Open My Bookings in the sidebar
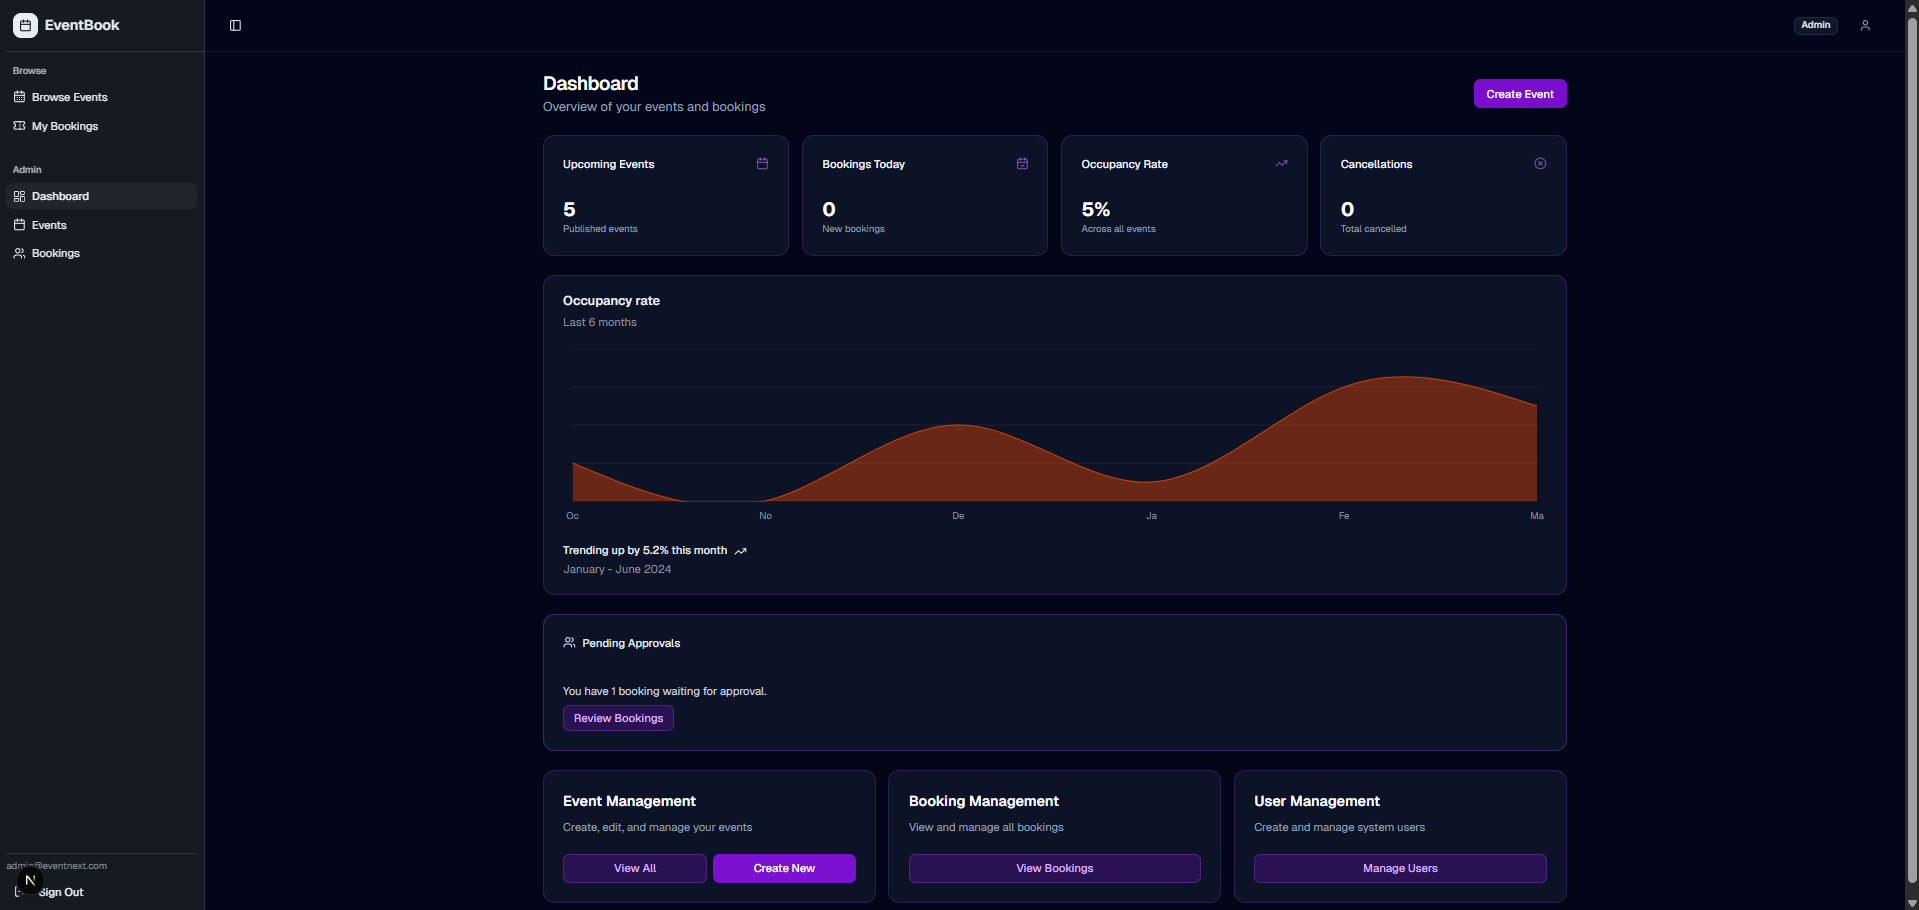Screen dimensions: 1919x910 tap(64, 126)
